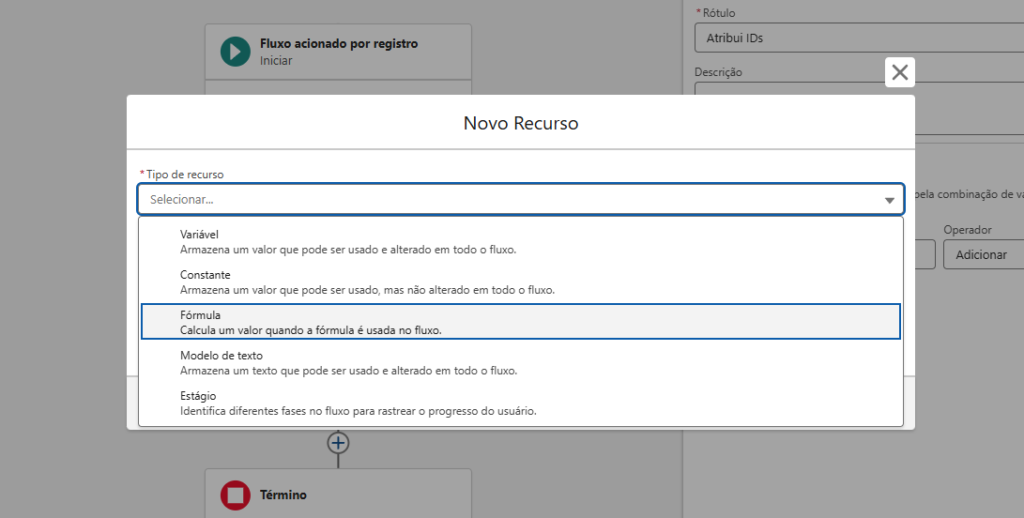Open the Adicionar operator dropdown
1024x518 pixels.
(982, 255)
